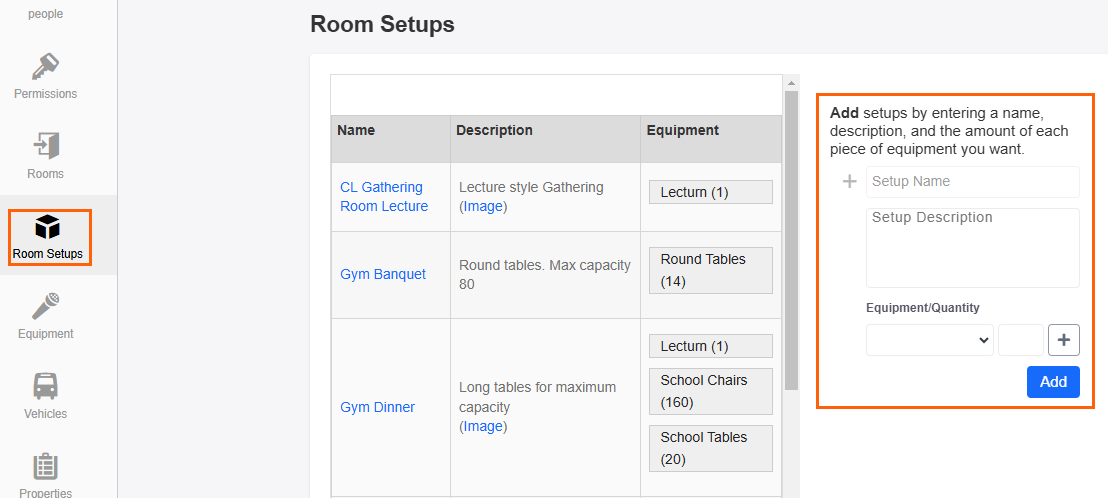
Task: Open Permissions via the key icon
Action: (x=45, y=67)
